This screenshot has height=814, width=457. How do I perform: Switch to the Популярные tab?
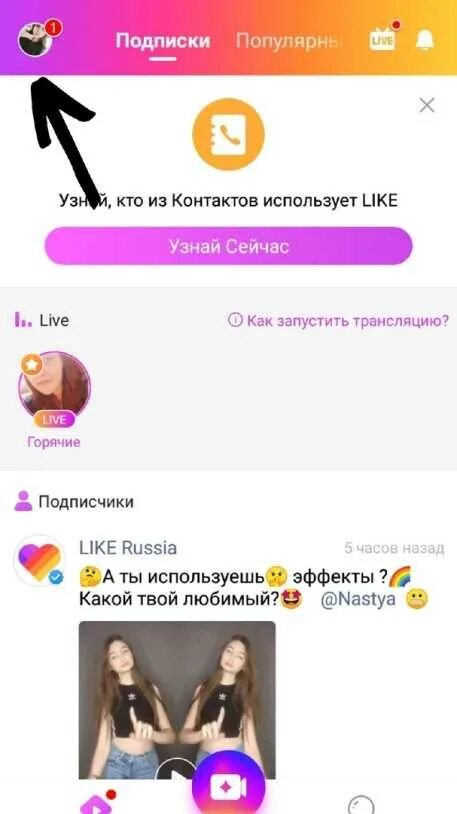pos(287,41)
